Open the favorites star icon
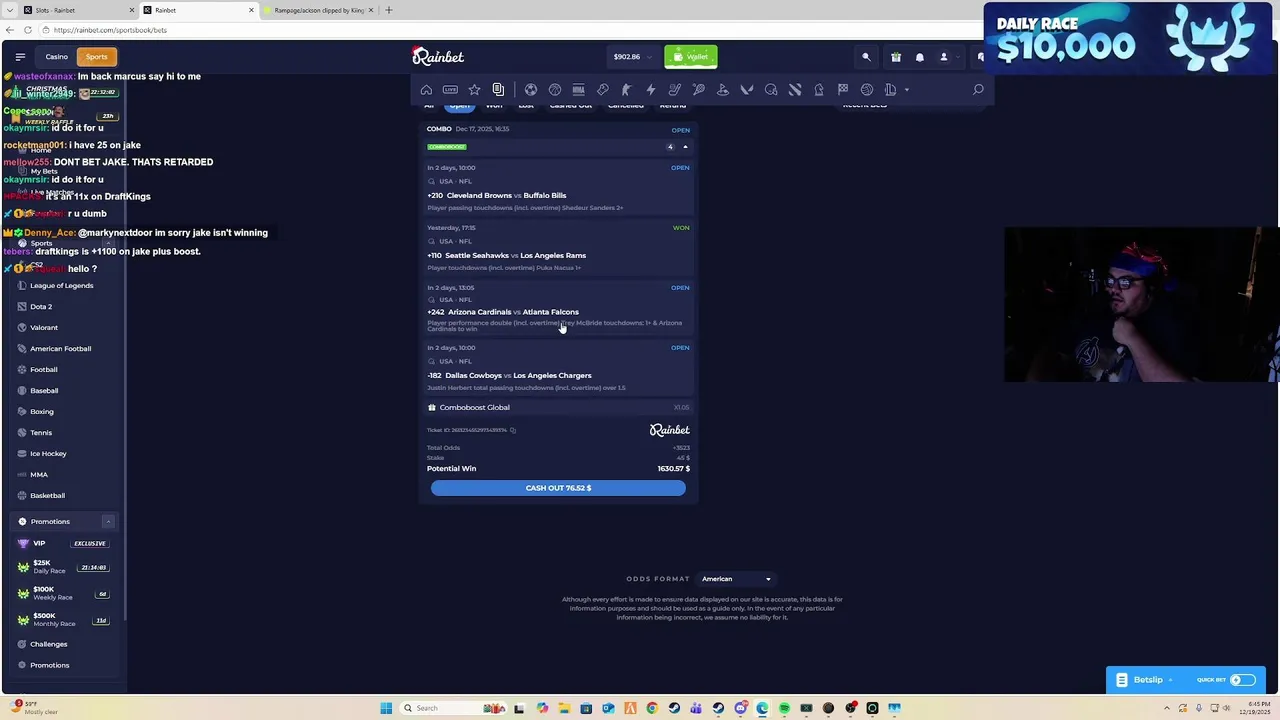This screenshot has height=720, width=1280. [x=474, y=90]
